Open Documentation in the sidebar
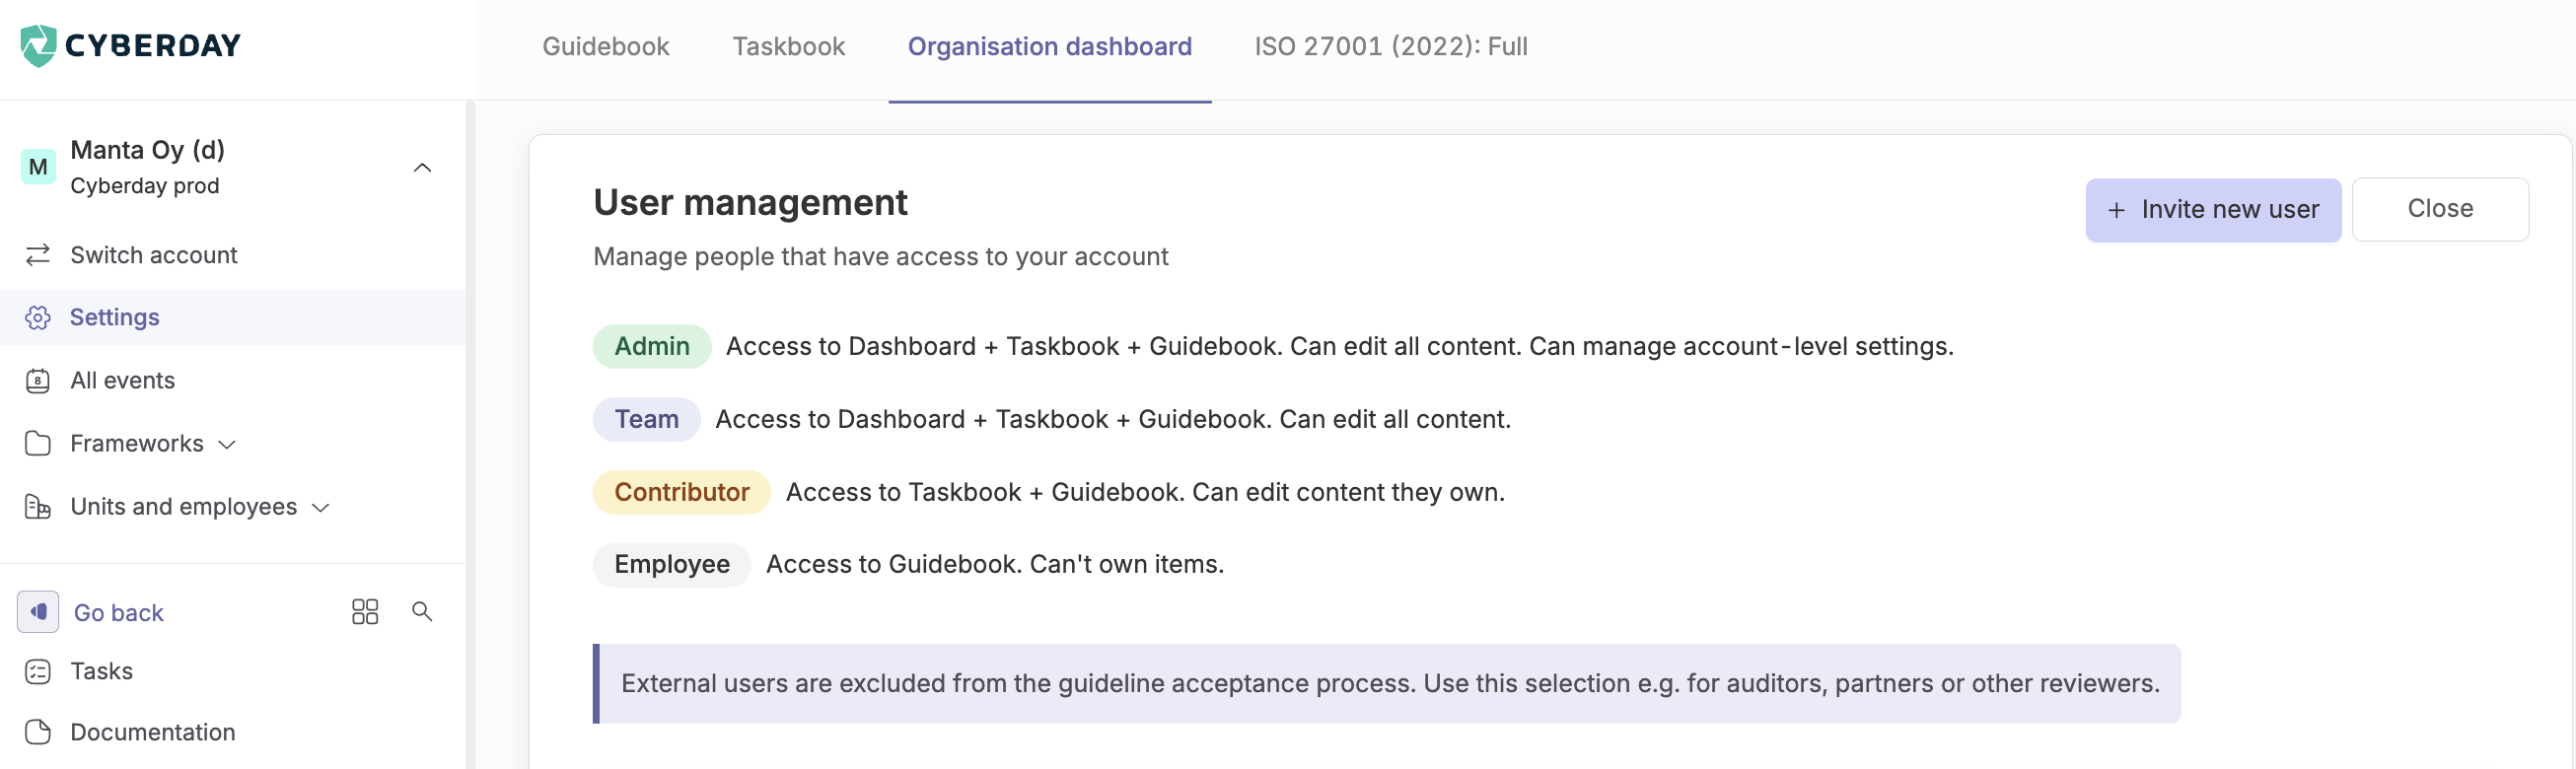Screen dimensions: 2576x769 tap(153, 732)
